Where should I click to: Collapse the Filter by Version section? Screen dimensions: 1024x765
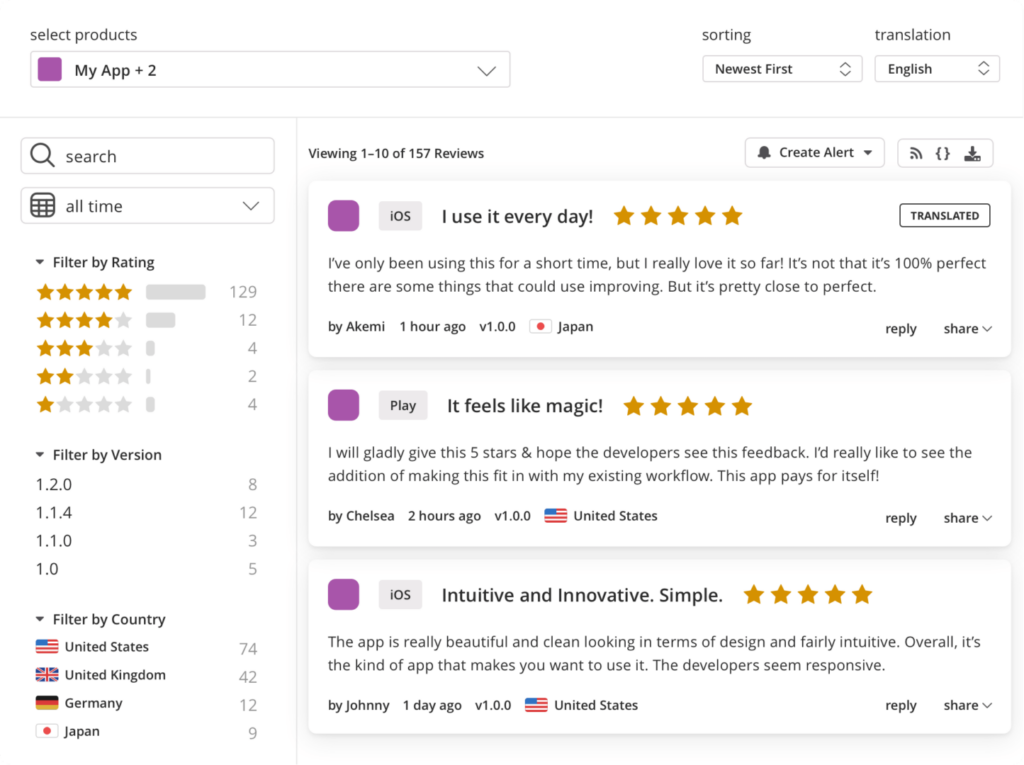[x=38, y=454]
